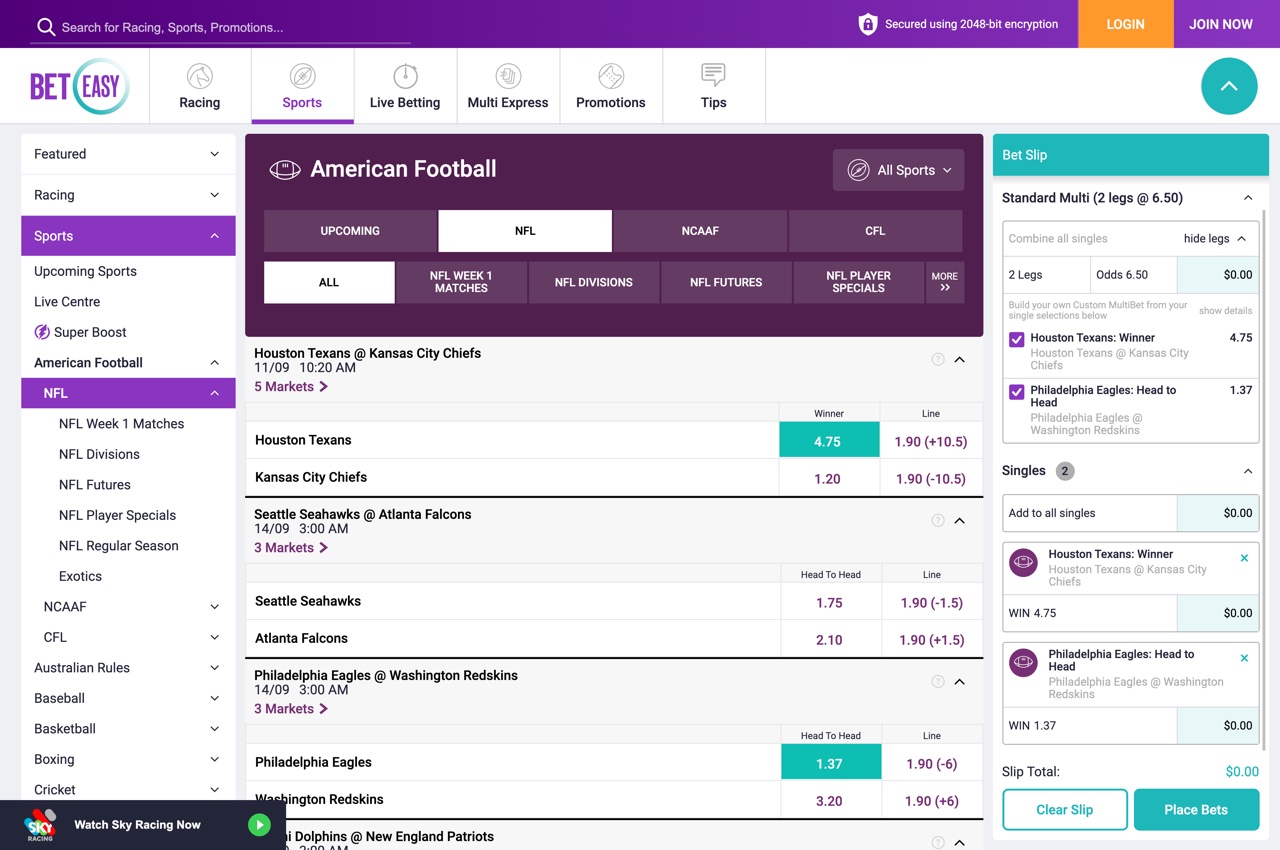Open the BetEasy logo home link
The width and height of the screenshot is (1280, 850).
click(x=80, y=86)
